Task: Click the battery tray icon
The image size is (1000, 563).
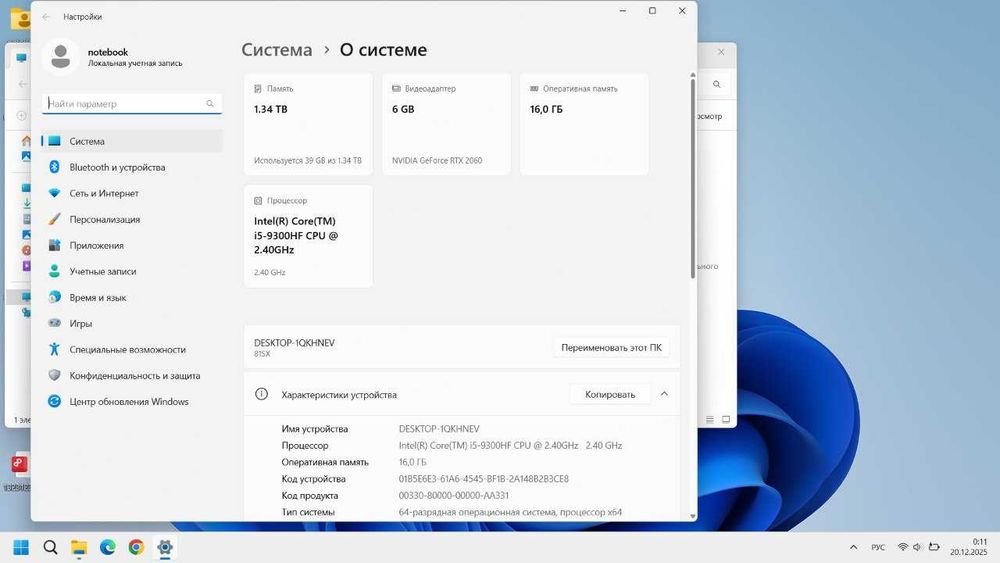Action: [934, 547]
